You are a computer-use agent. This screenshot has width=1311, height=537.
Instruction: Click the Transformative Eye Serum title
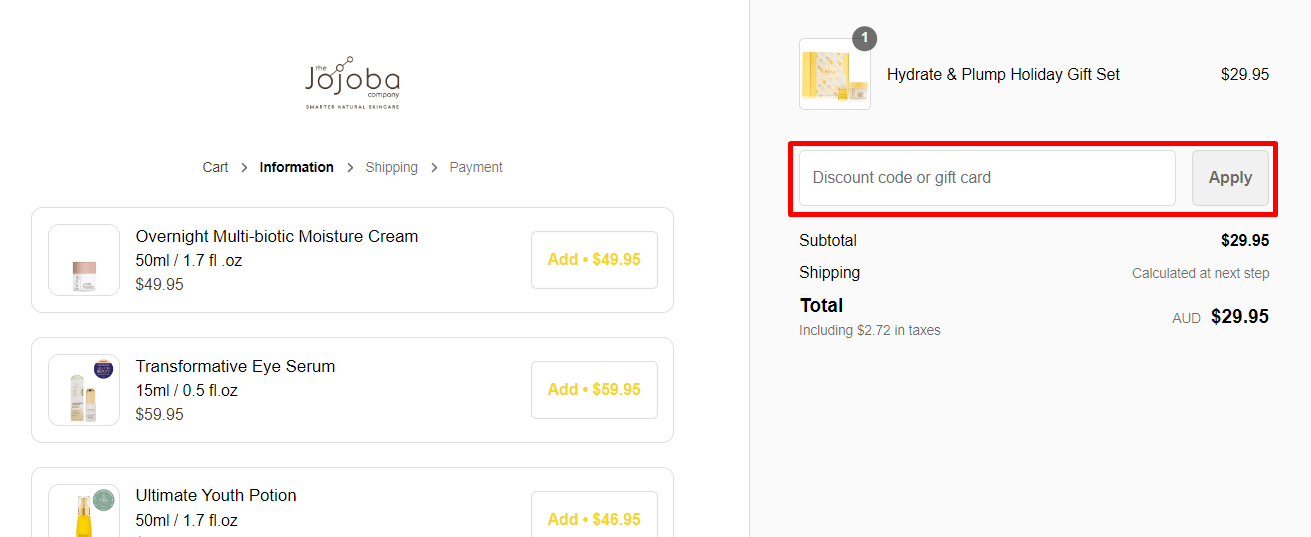(235, 366)
